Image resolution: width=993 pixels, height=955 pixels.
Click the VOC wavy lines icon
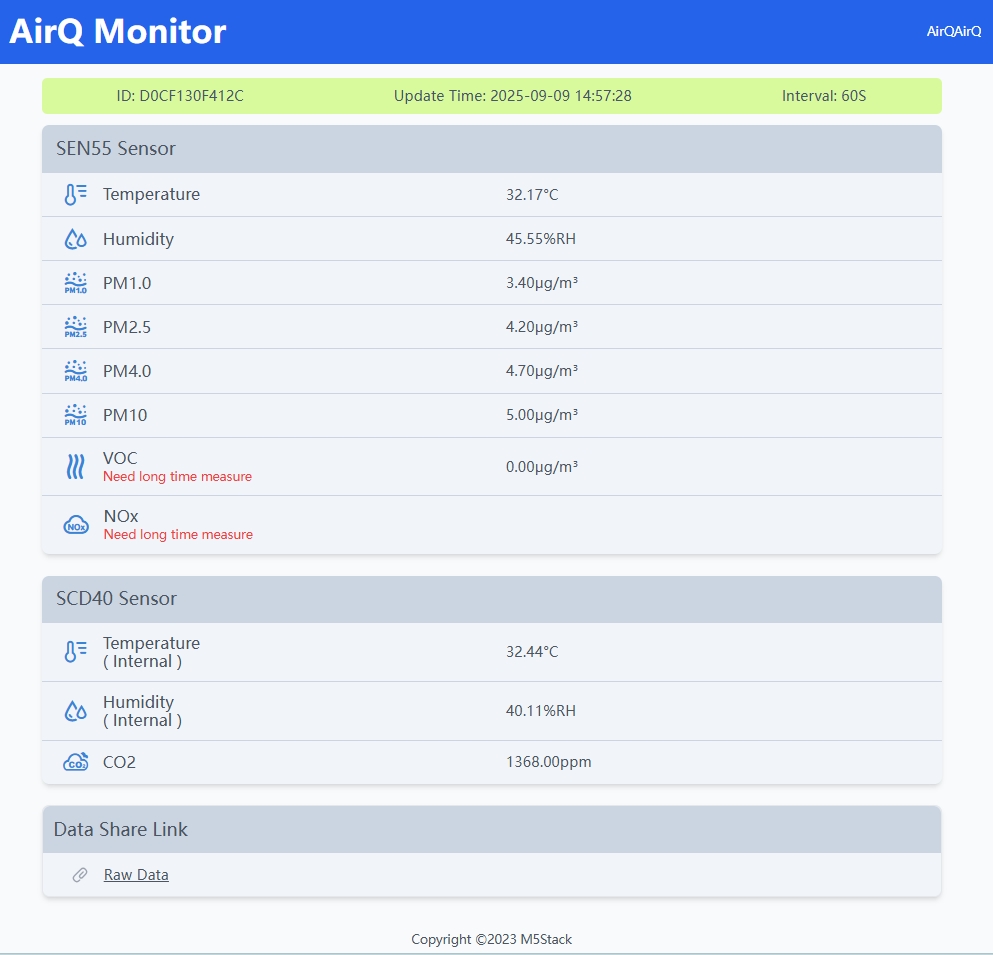point(75,467)
